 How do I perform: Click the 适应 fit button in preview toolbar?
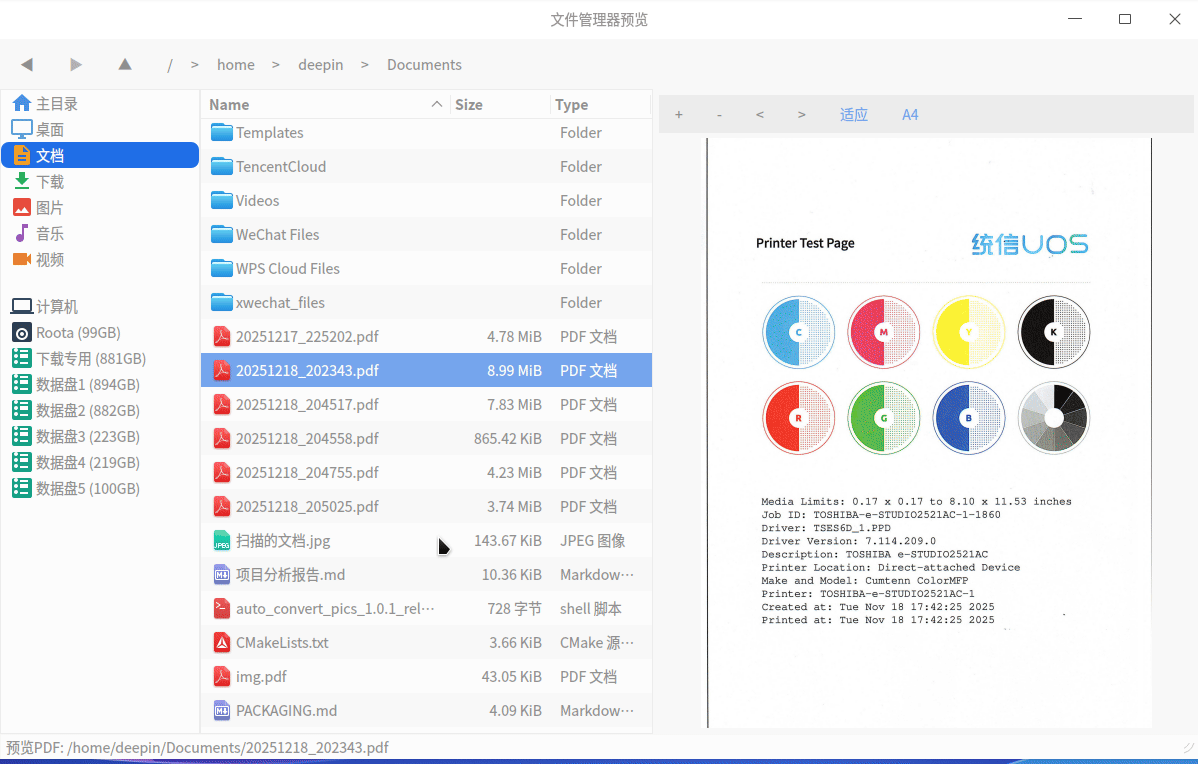point(853,115)
